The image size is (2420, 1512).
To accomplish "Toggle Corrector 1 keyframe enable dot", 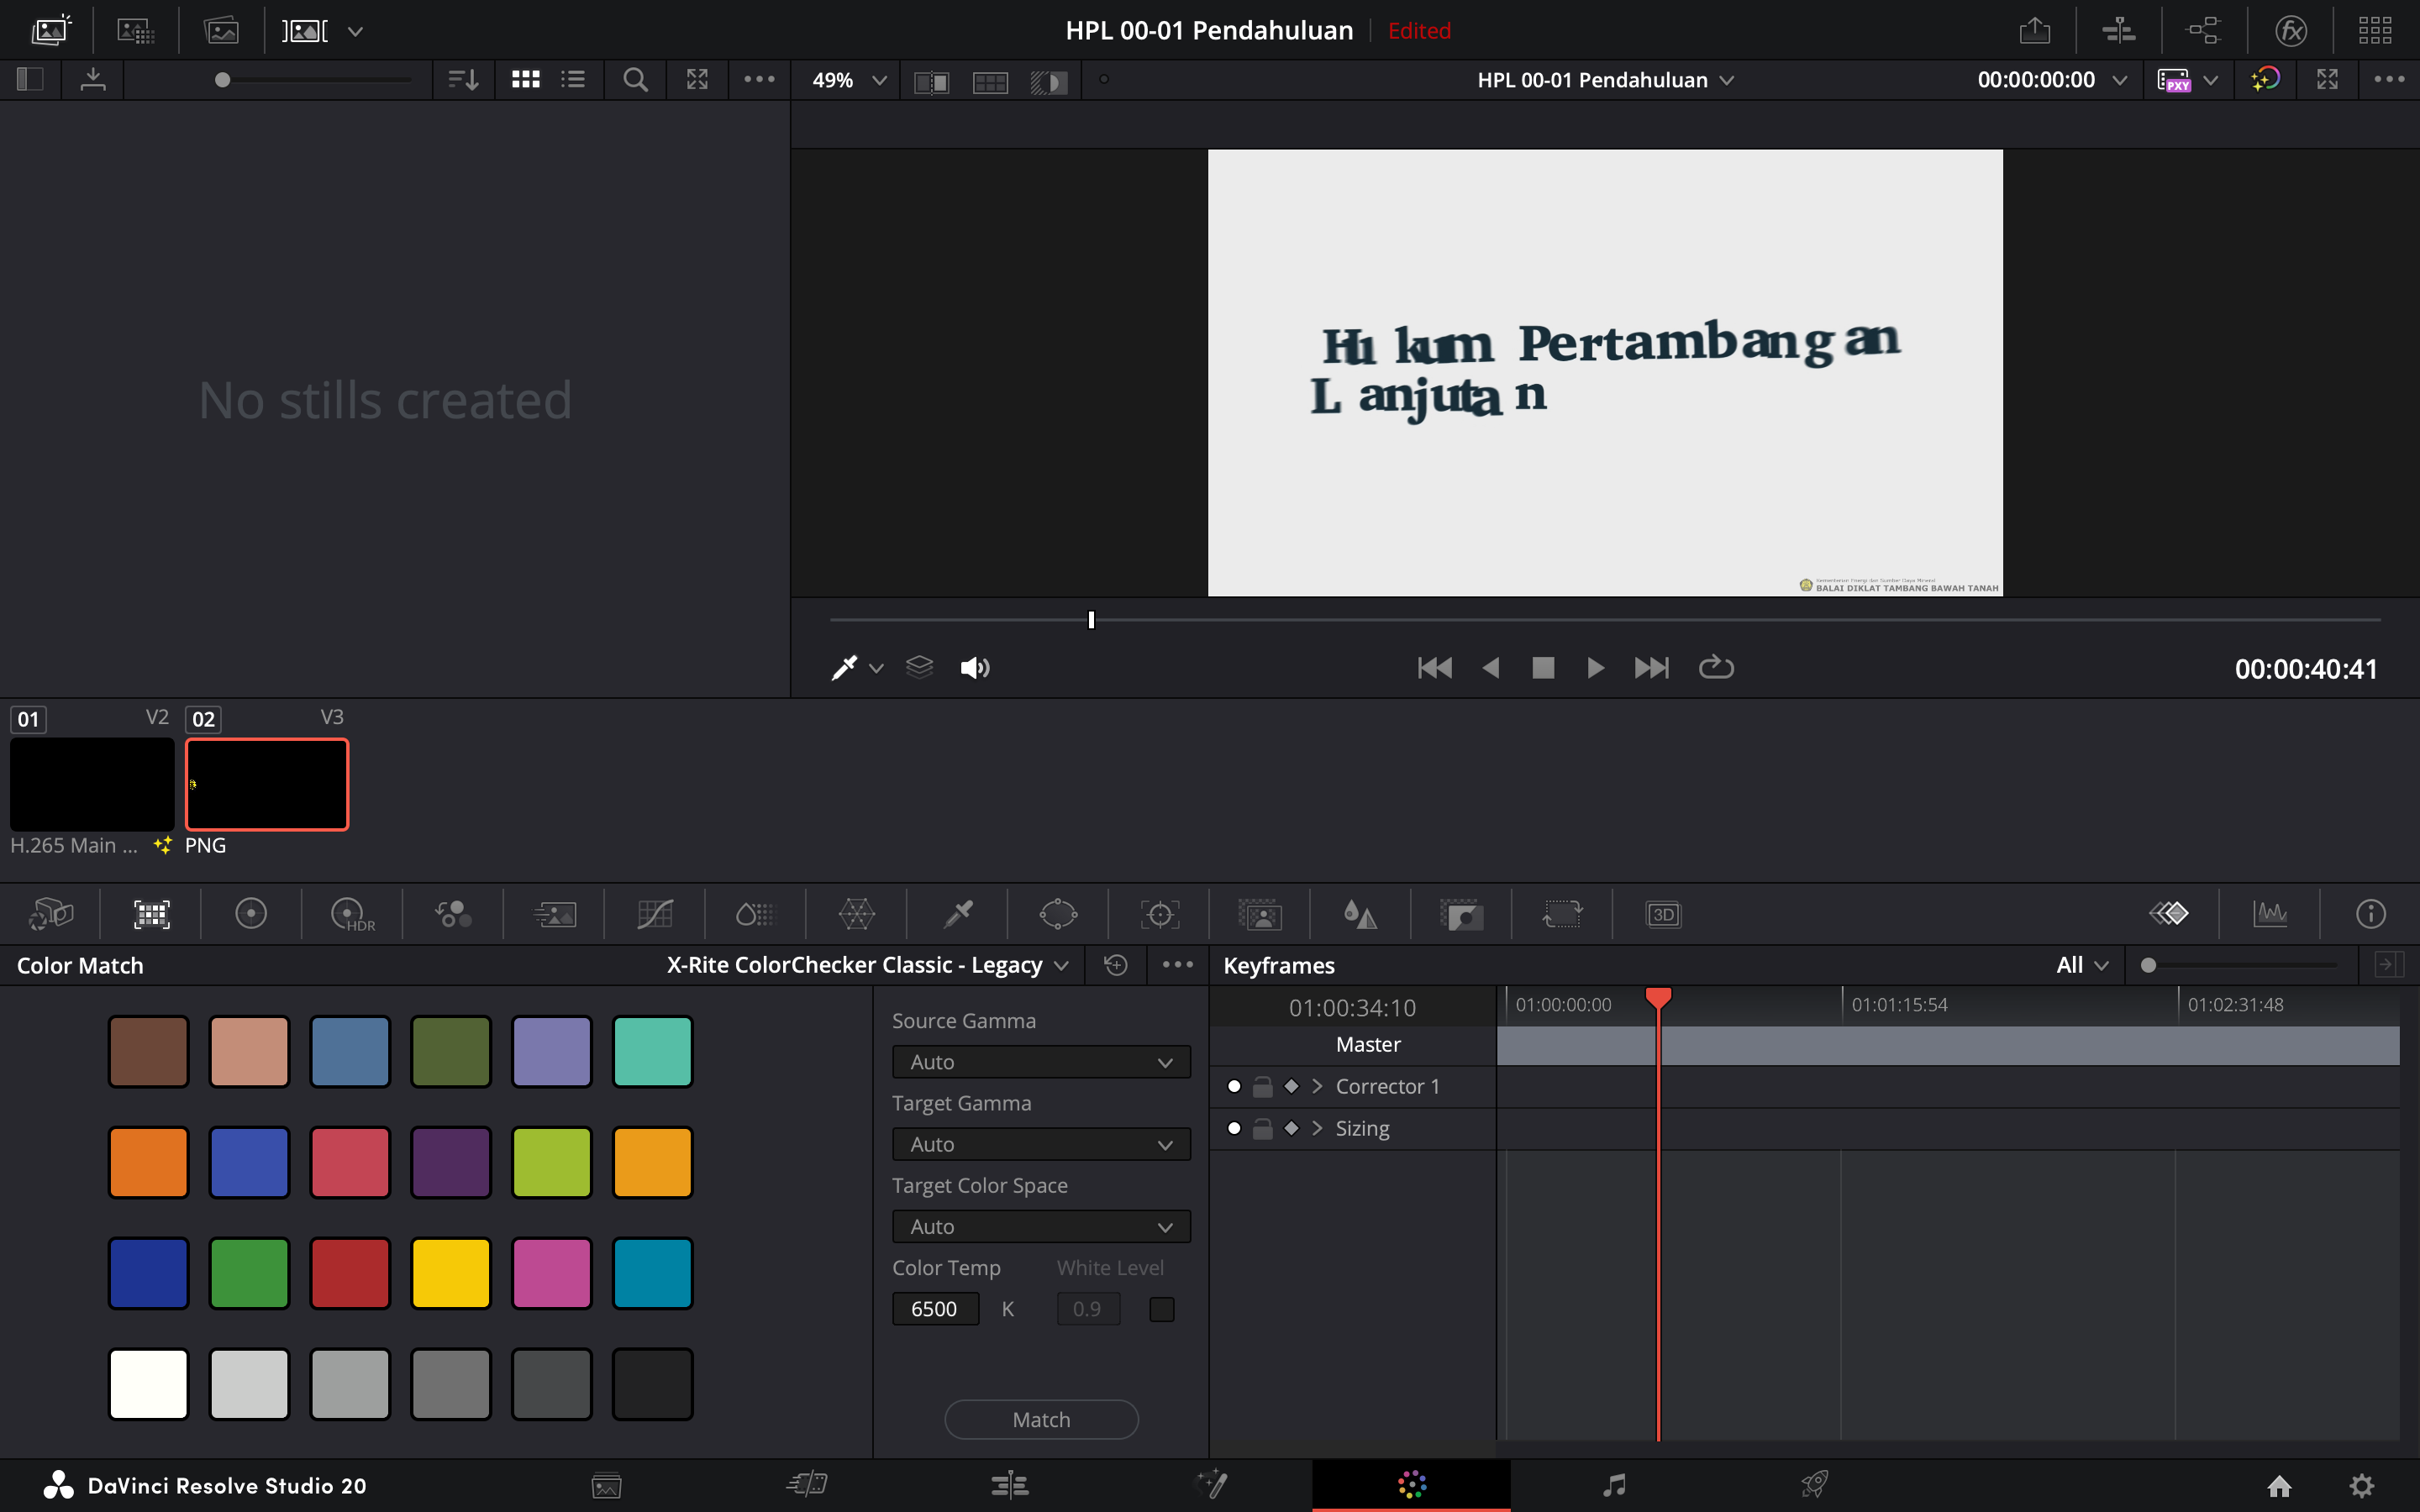I will 1234,1086.
